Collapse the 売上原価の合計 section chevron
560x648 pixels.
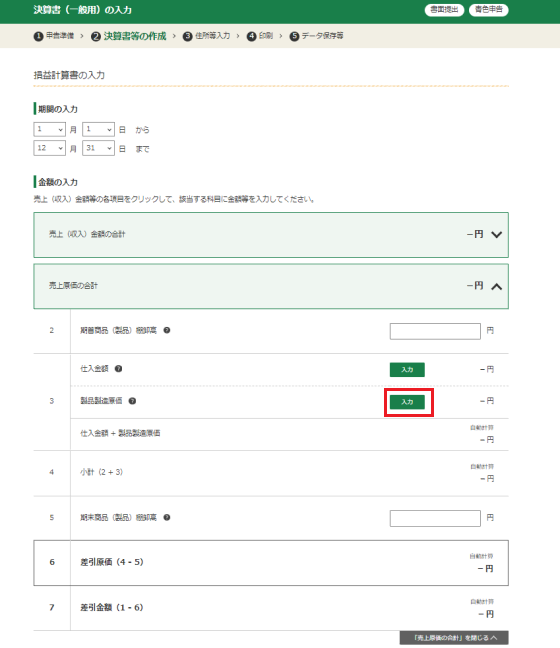tap(496, 286)
